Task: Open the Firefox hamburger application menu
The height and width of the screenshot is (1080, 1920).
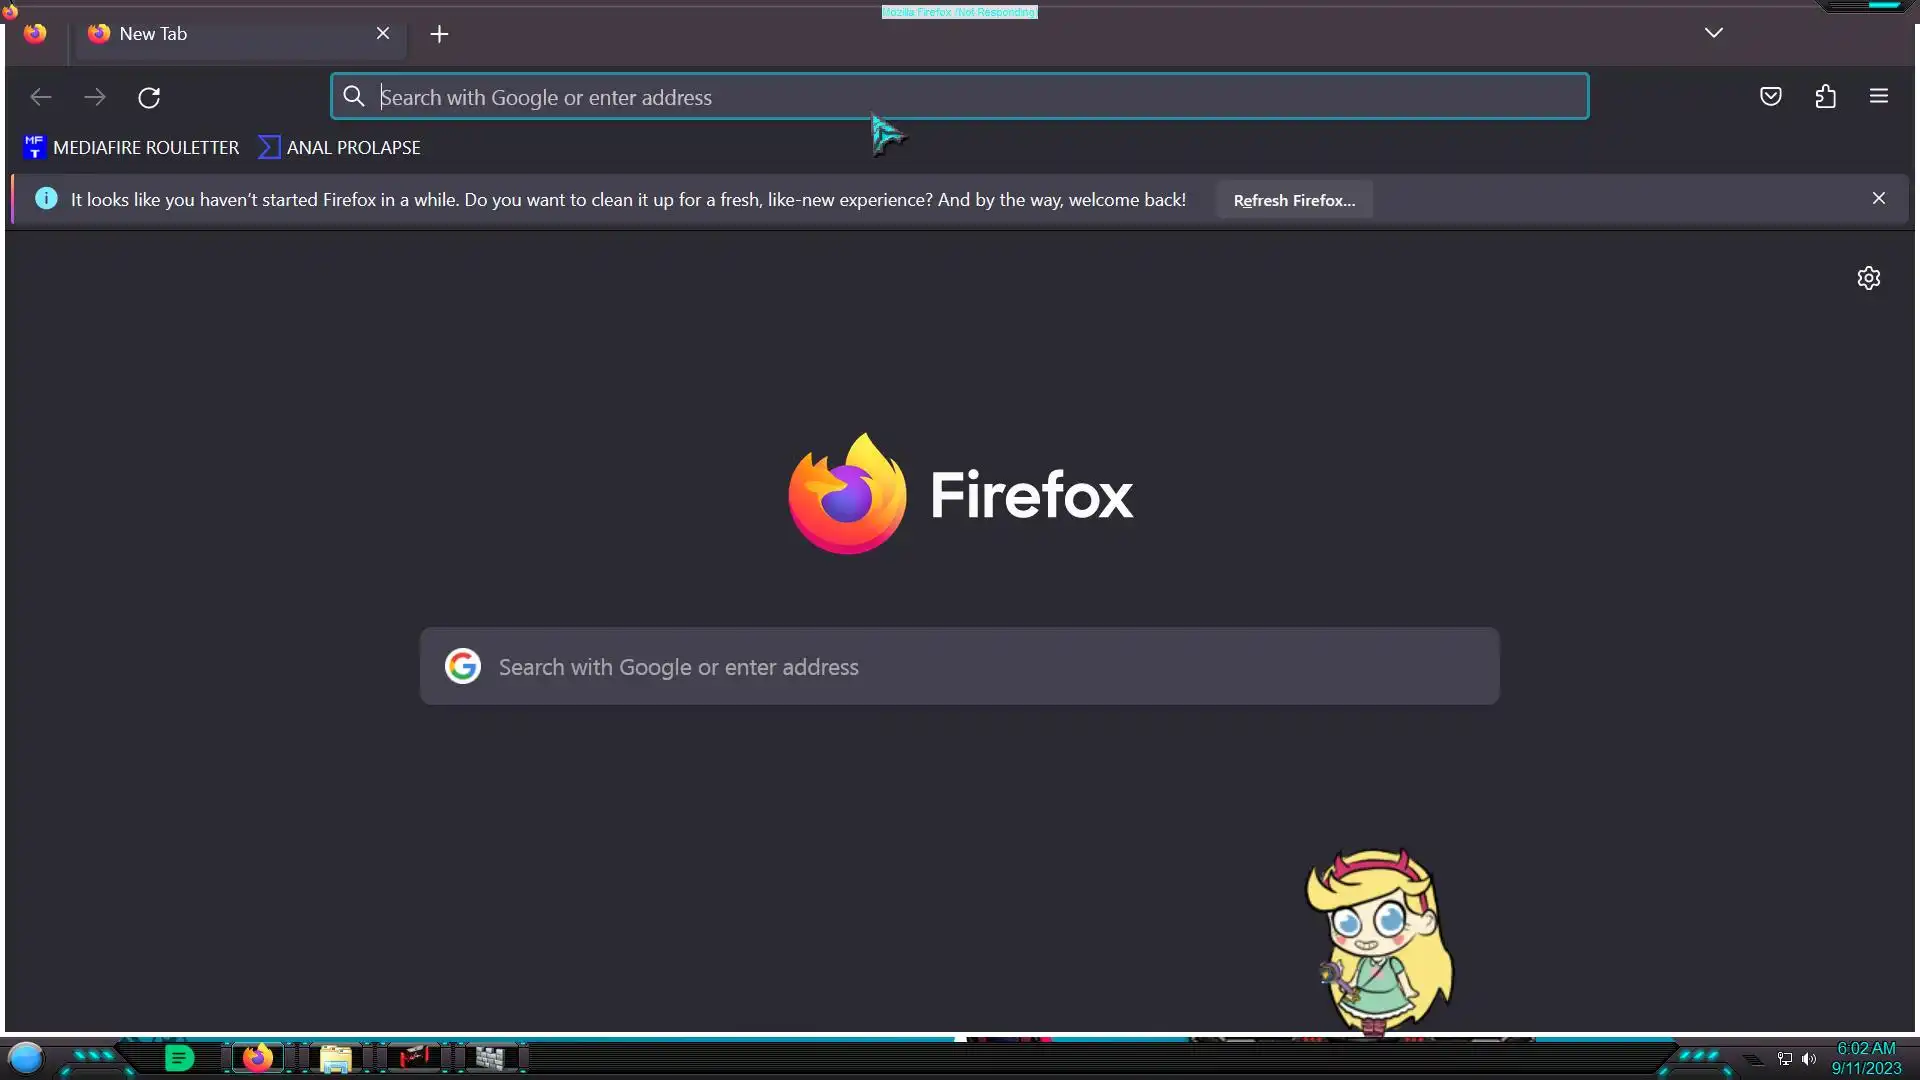Action: click(1878, 97)
